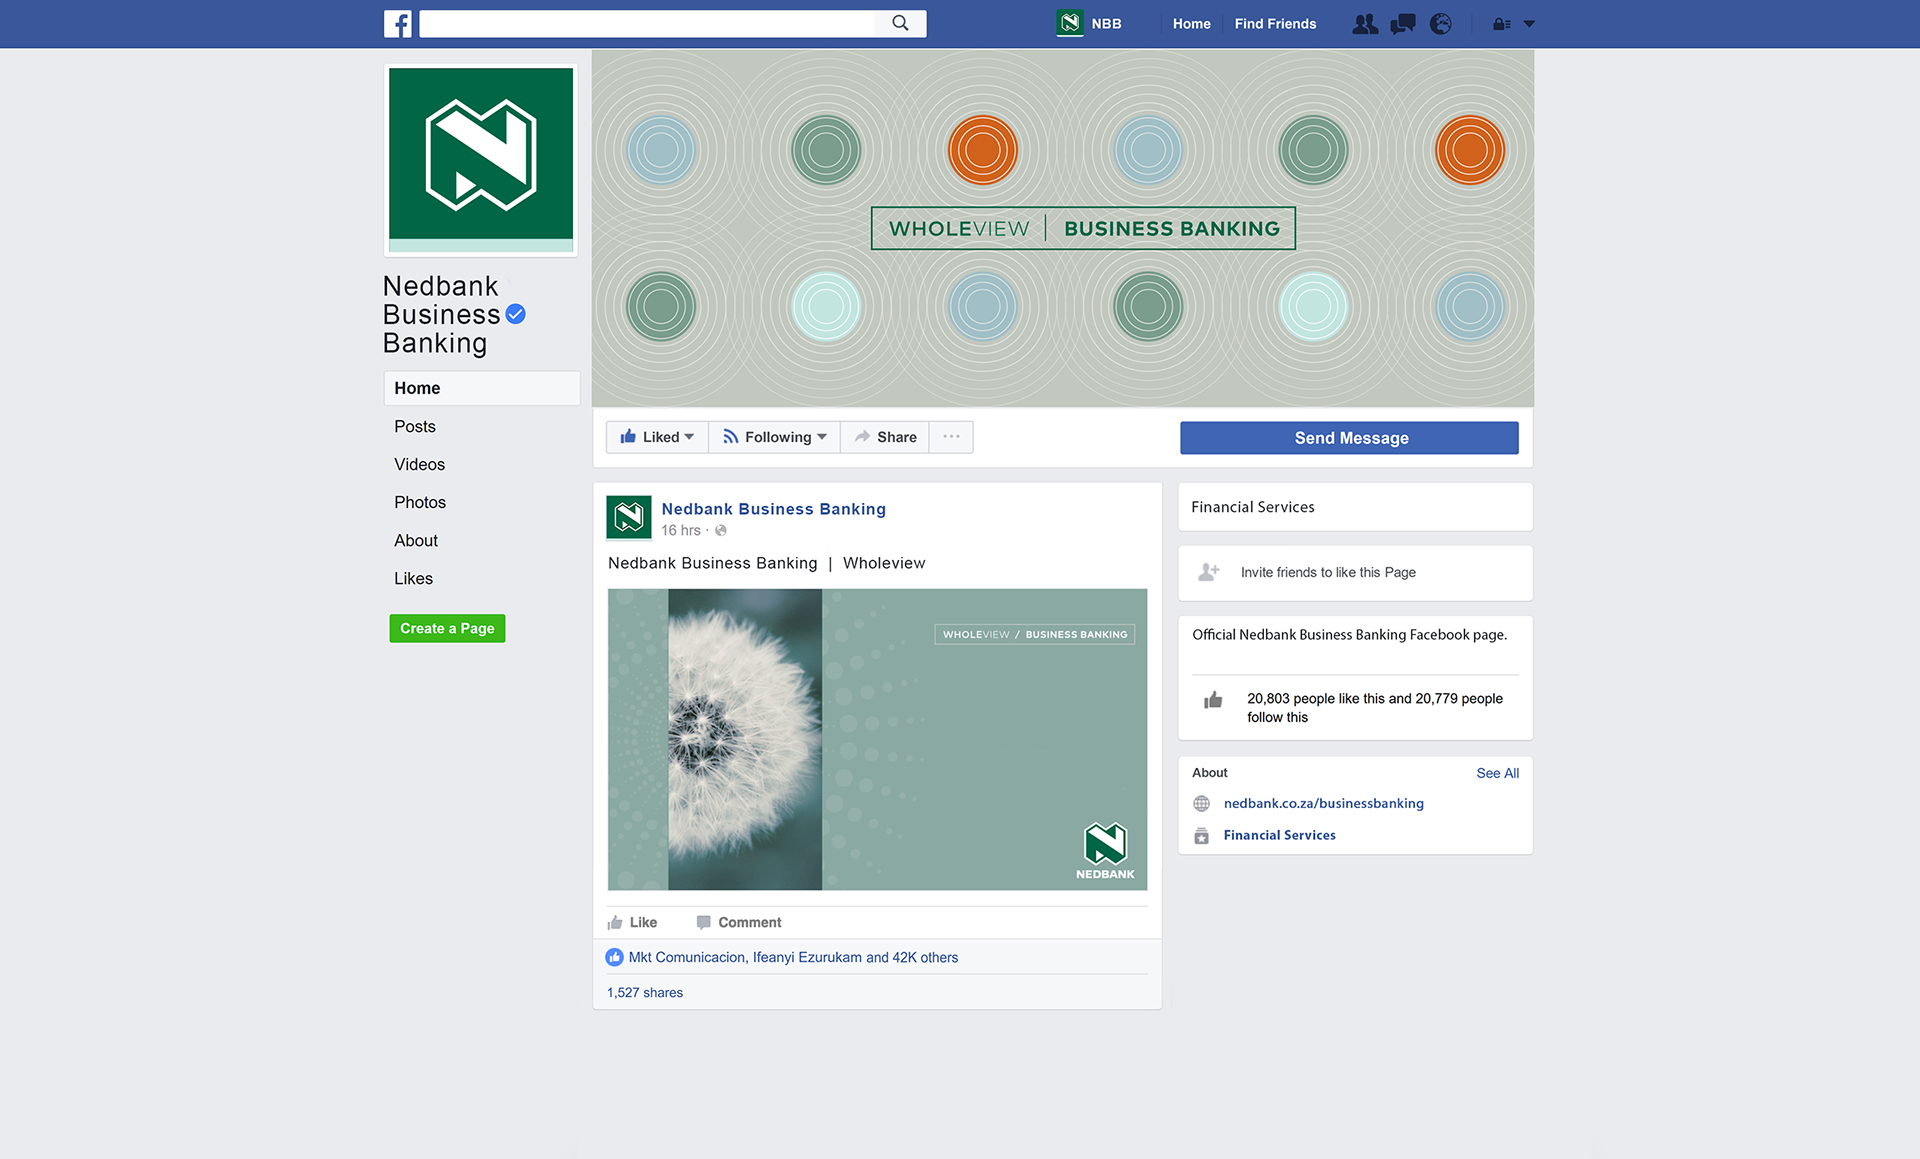The width and height of the screenshot is (1920, 1159).
Task: Open the friend requests icon
Action: [1365, 24]
